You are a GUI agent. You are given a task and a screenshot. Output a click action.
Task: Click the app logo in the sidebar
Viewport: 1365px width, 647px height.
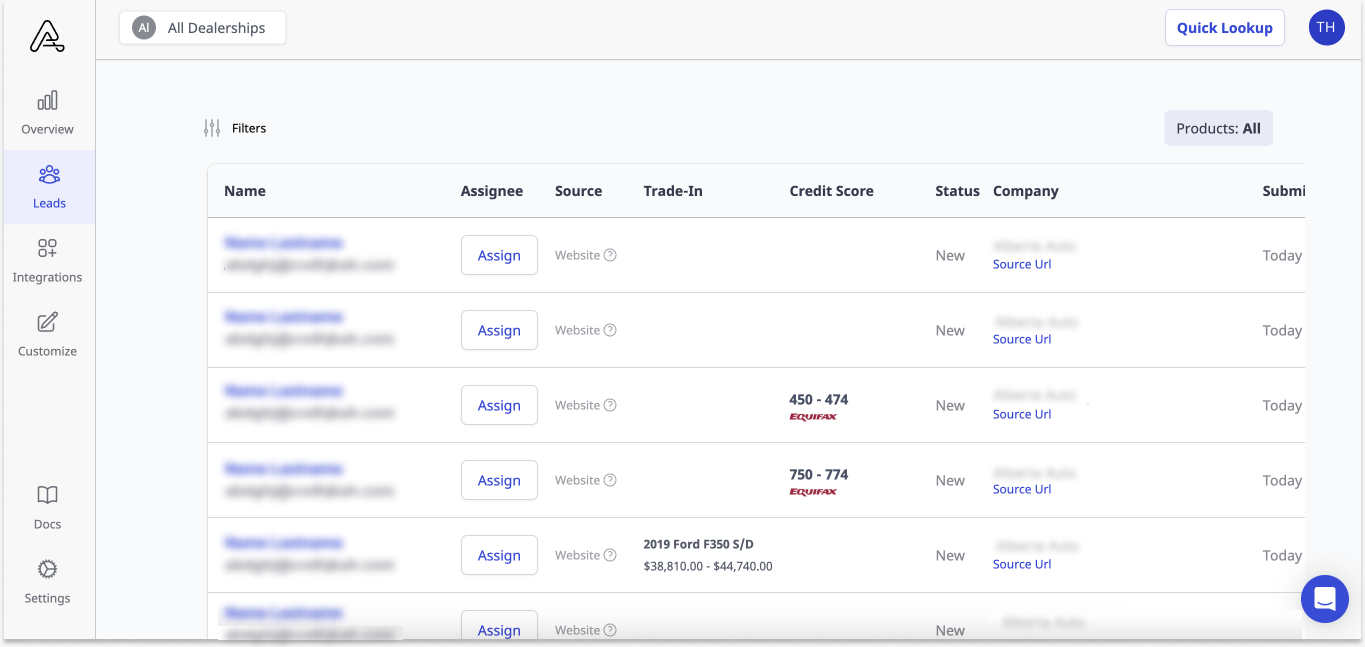(x=47, y=37)
